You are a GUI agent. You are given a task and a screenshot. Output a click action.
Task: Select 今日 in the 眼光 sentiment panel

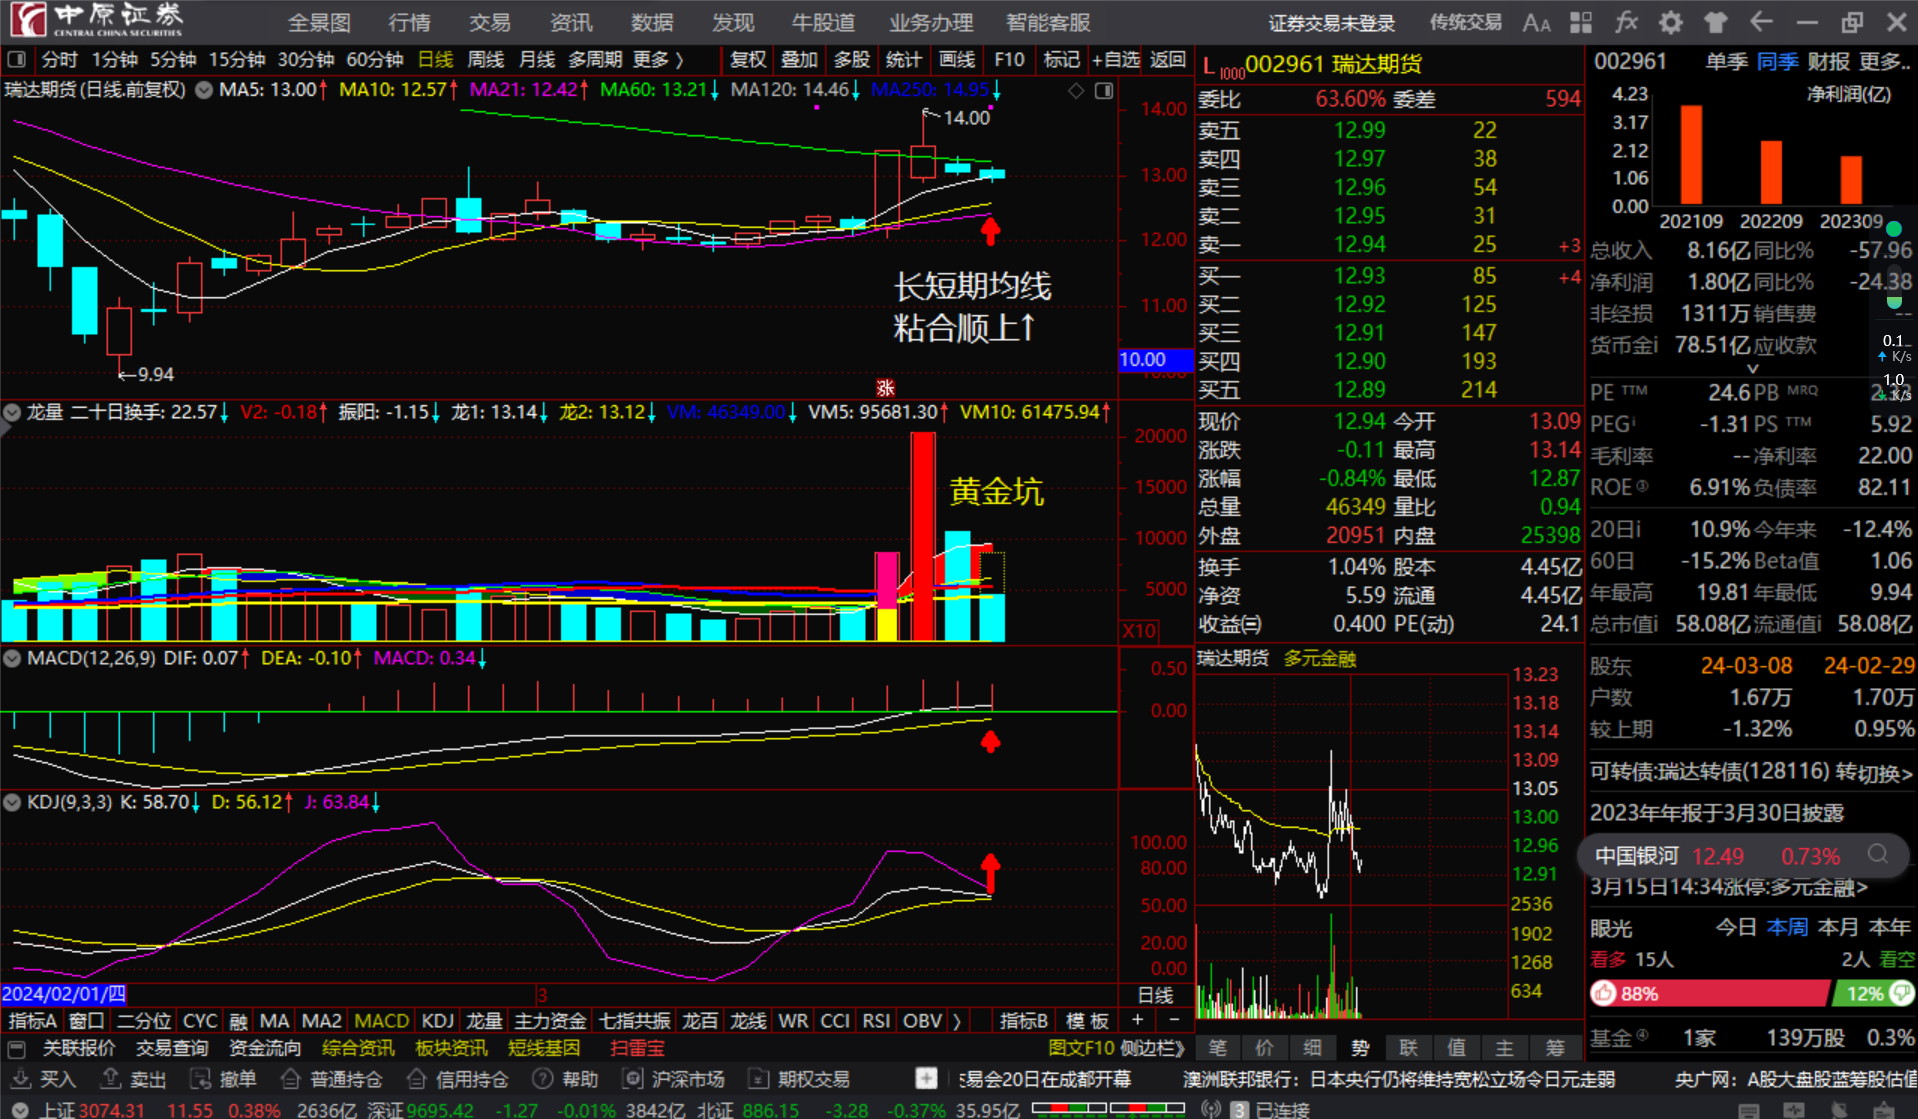point(1736,928)
